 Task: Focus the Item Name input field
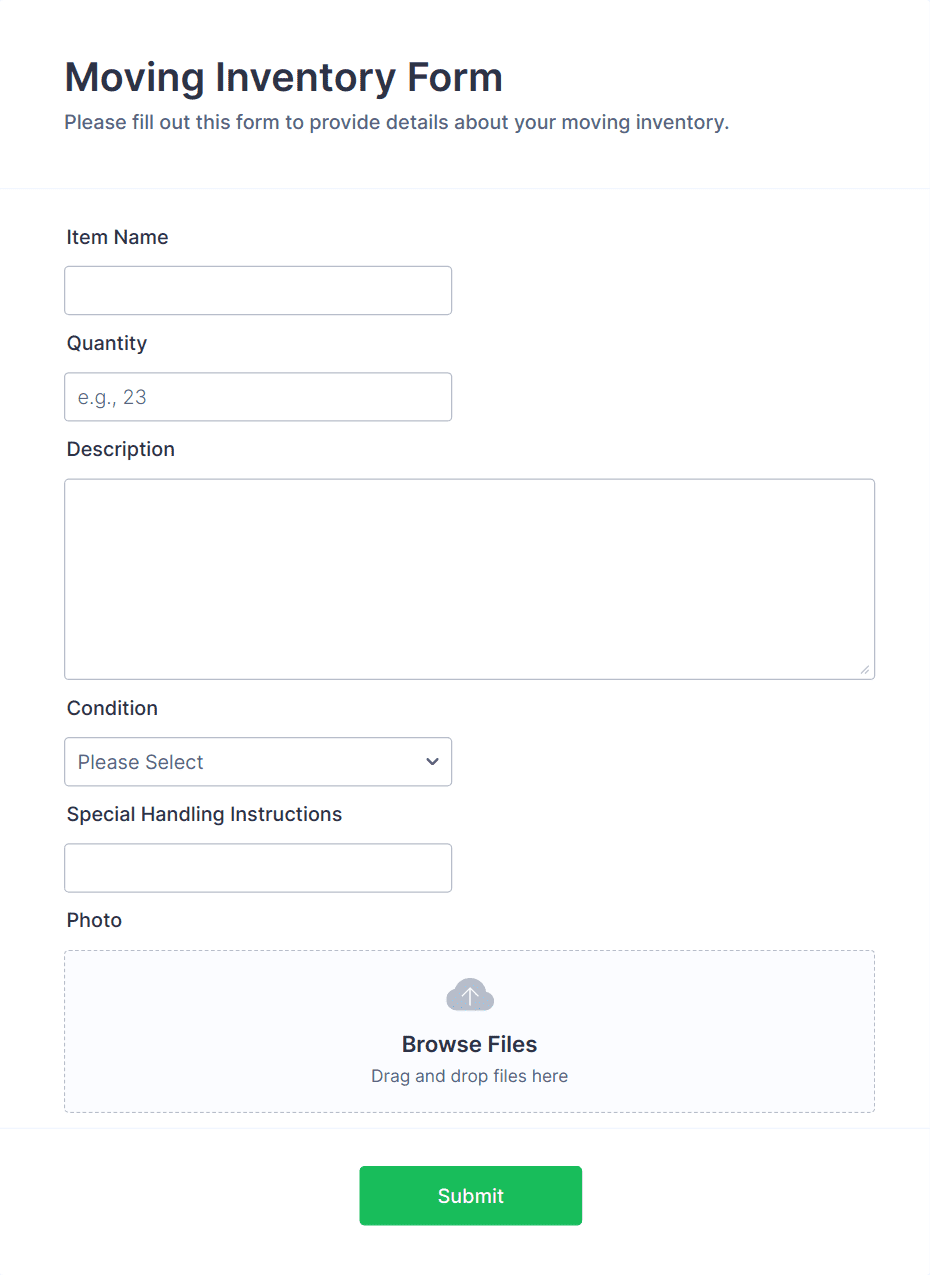pos(258,290)
